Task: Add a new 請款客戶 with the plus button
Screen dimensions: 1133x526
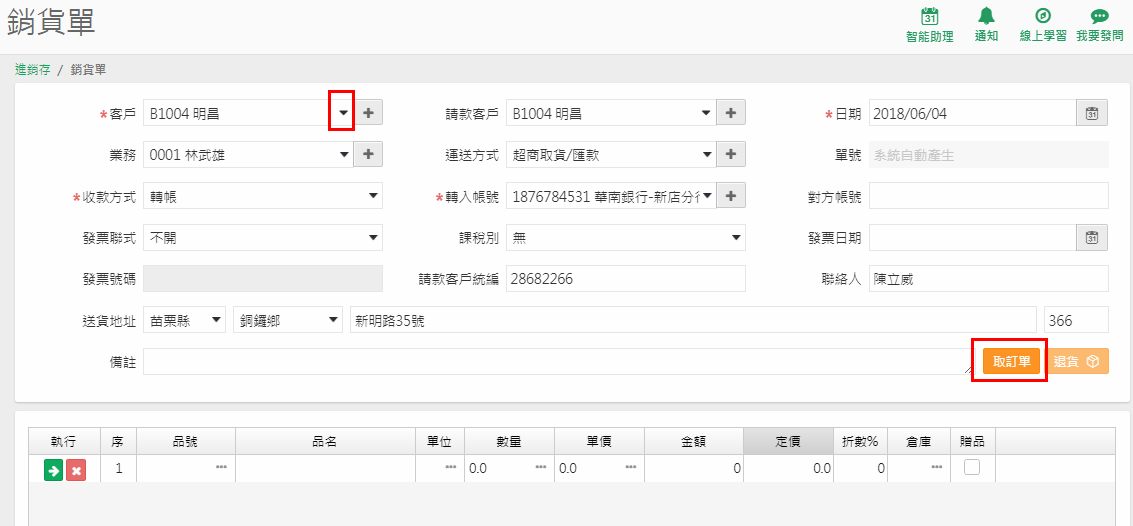Action: click(x=731, y=113)
